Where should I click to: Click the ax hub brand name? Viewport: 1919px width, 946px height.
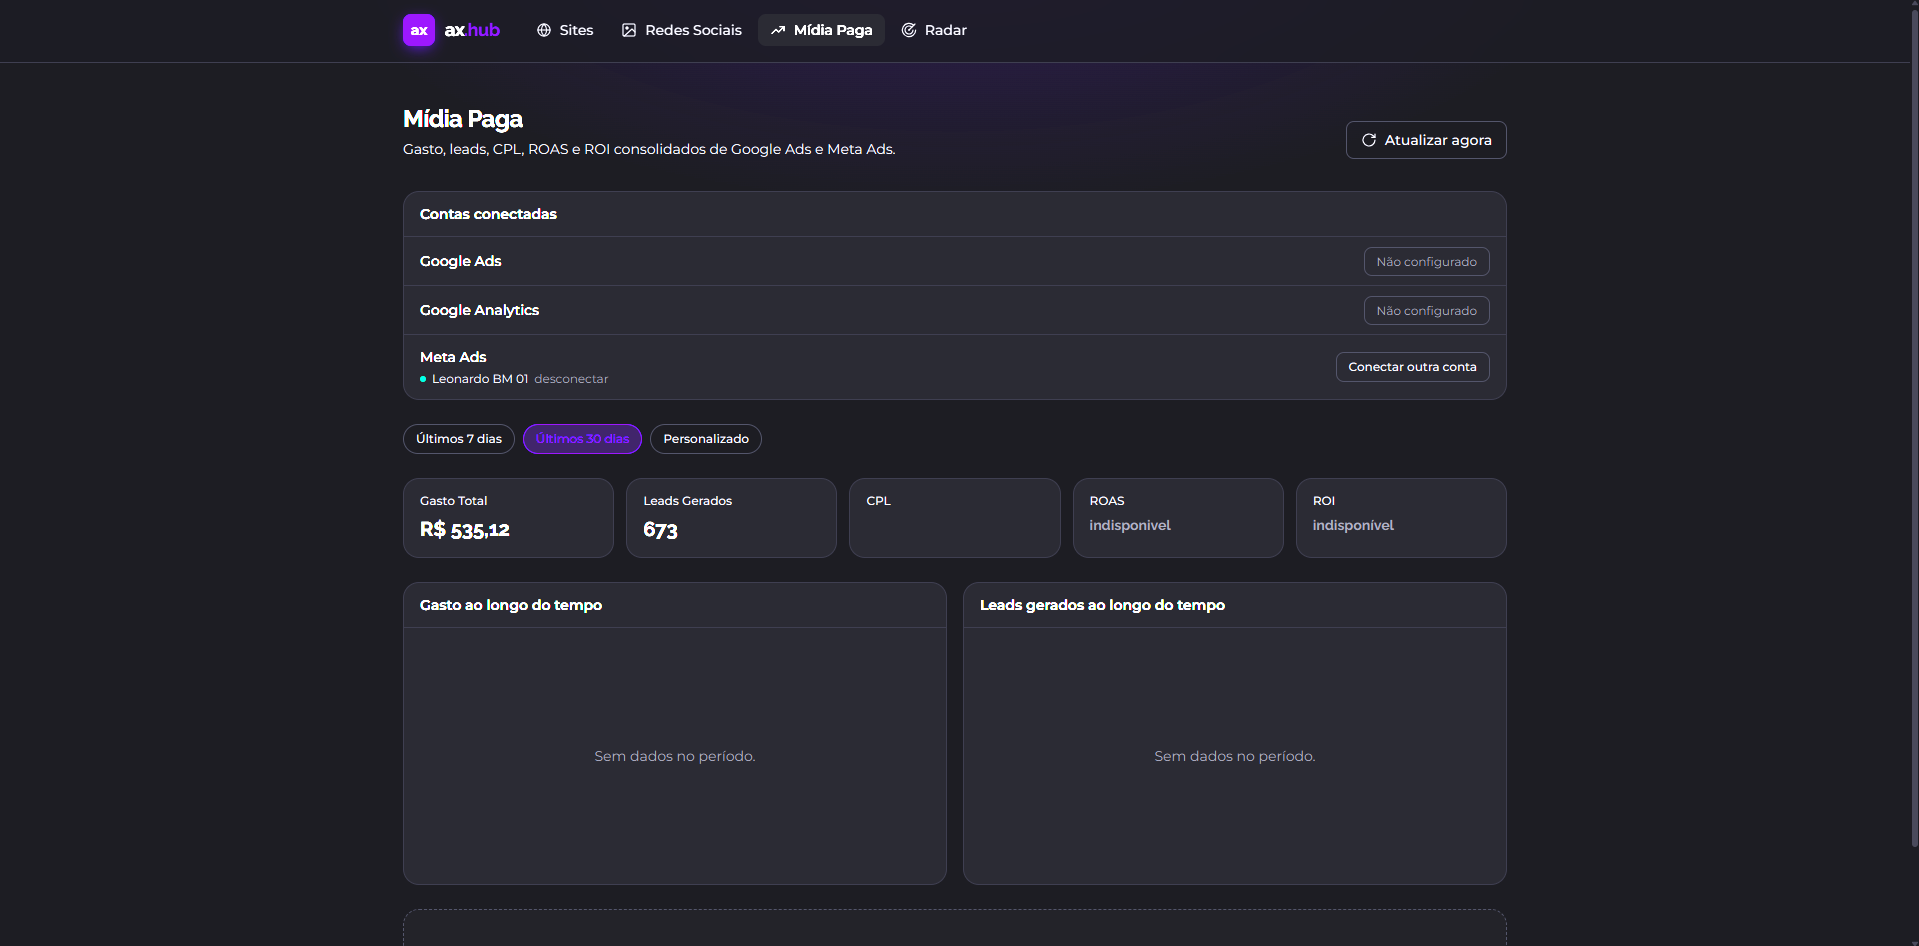pyautogui.click(x=472, y=30)
